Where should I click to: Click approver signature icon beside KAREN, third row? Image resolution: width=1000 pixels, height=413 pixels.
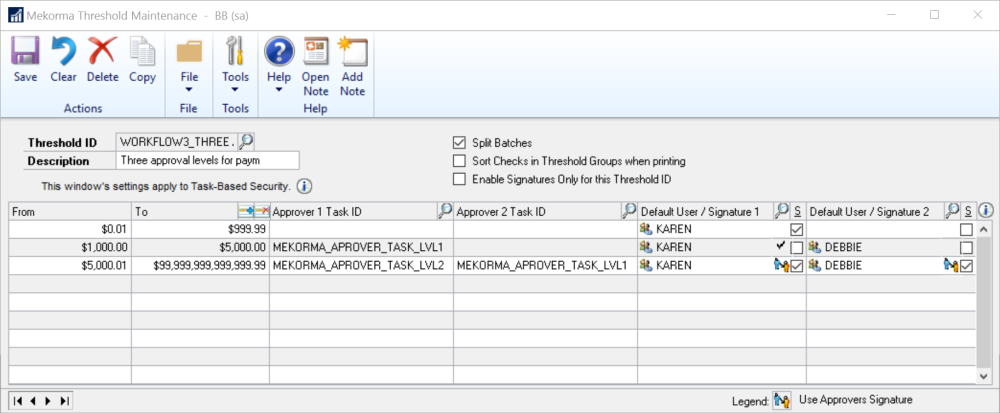[782, 266]
